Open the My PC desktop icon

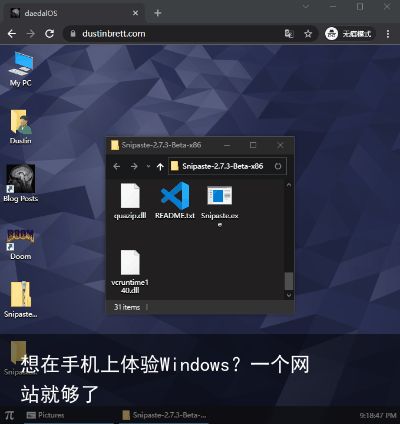(20, 70)
